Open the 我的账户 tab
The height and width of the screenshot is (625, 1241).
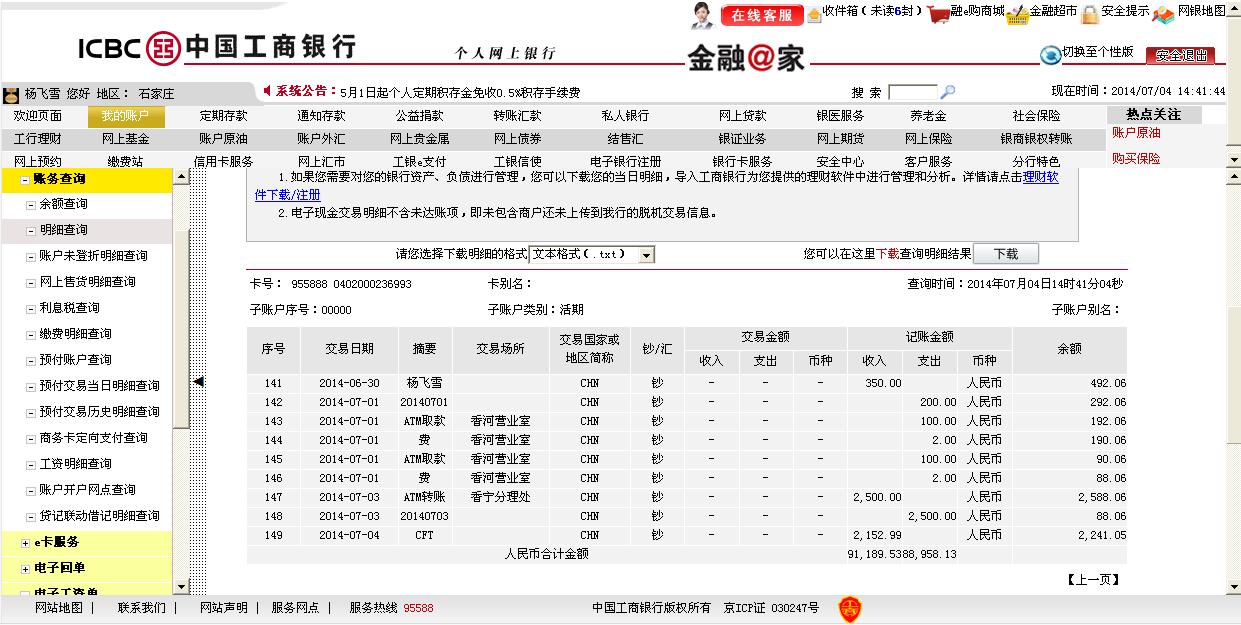point(125,116)
